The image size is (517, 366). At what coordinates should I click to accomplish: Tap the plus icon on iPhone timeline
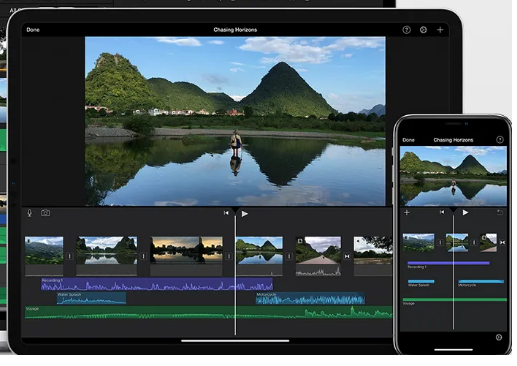click(407, 212)
